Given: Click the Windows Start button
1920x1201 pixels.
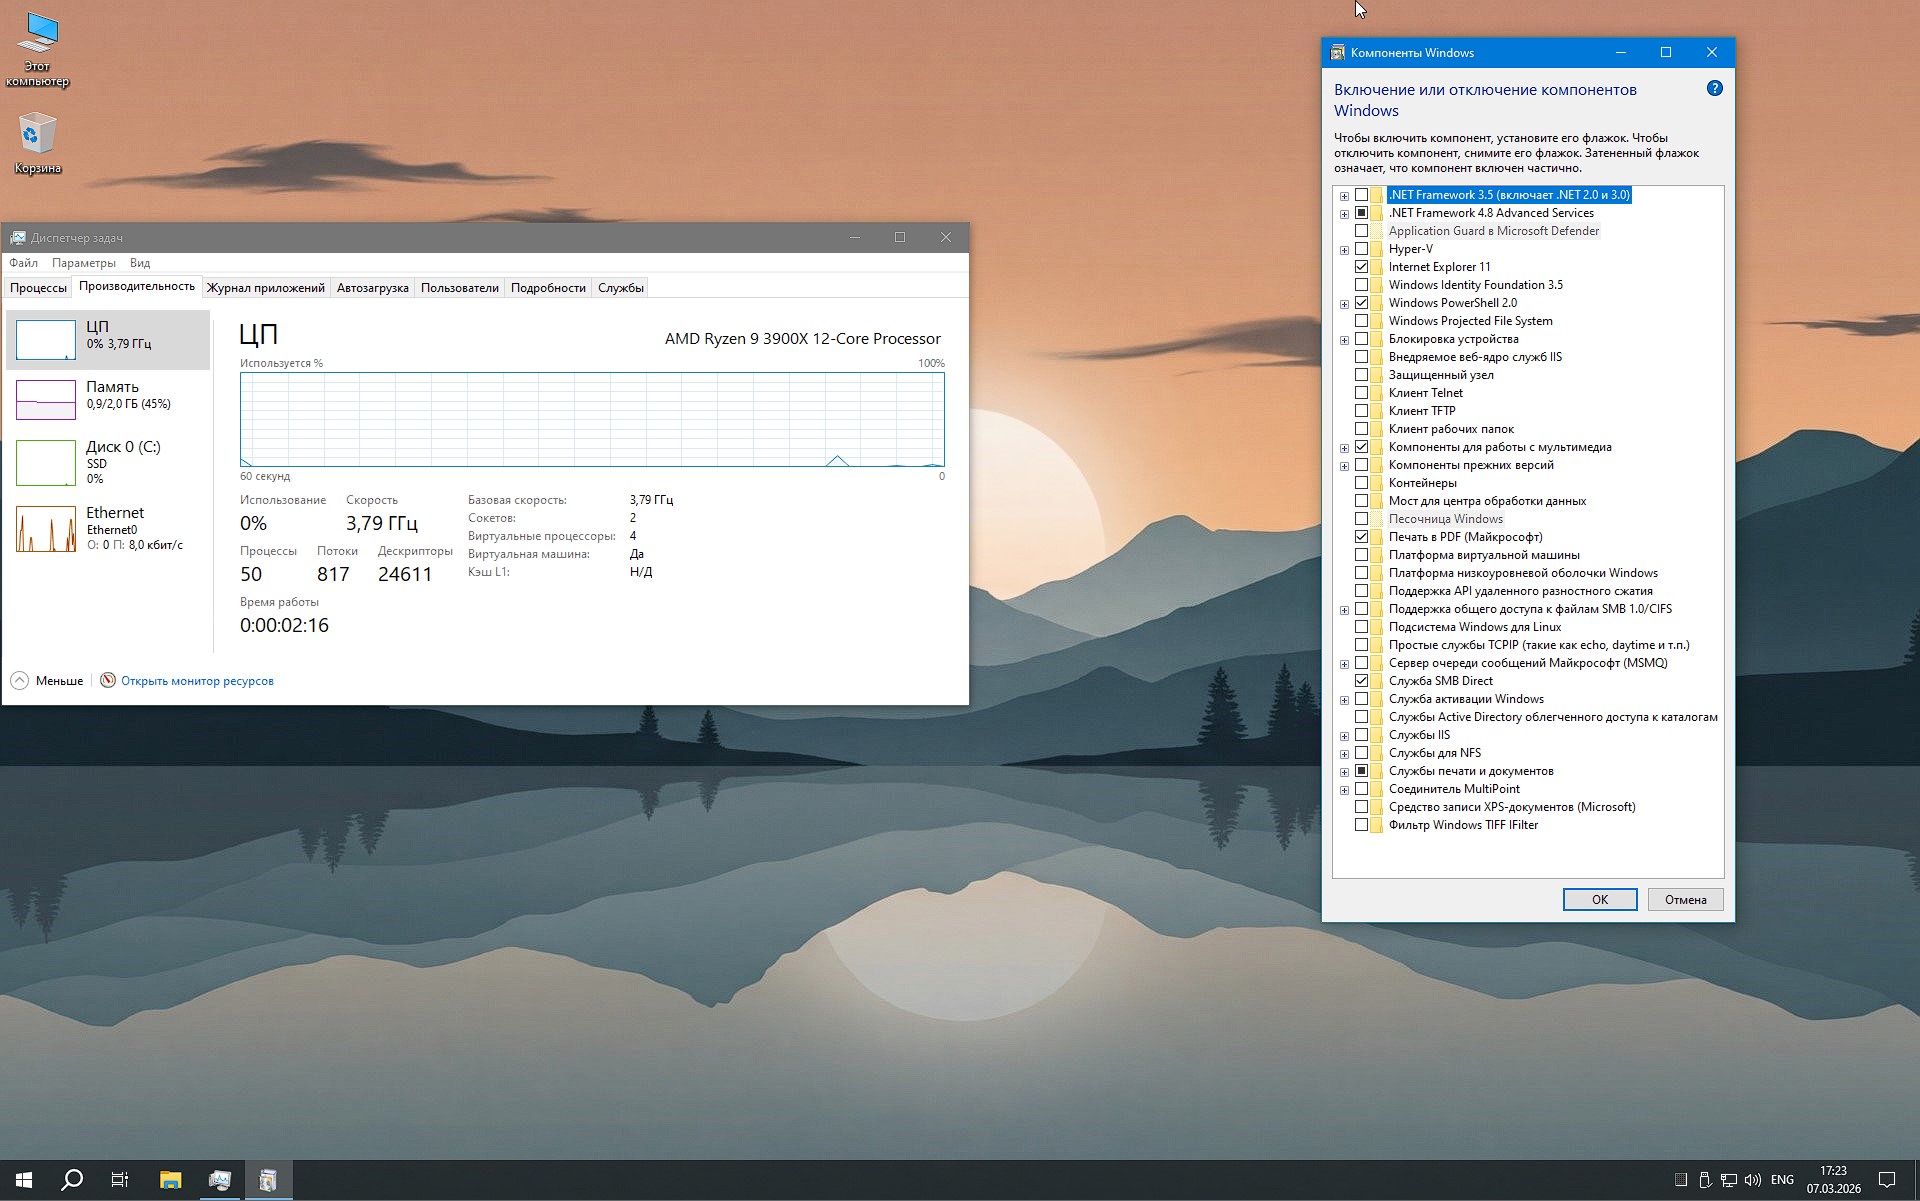Looking at the screenshot, I should (24, 1180).
